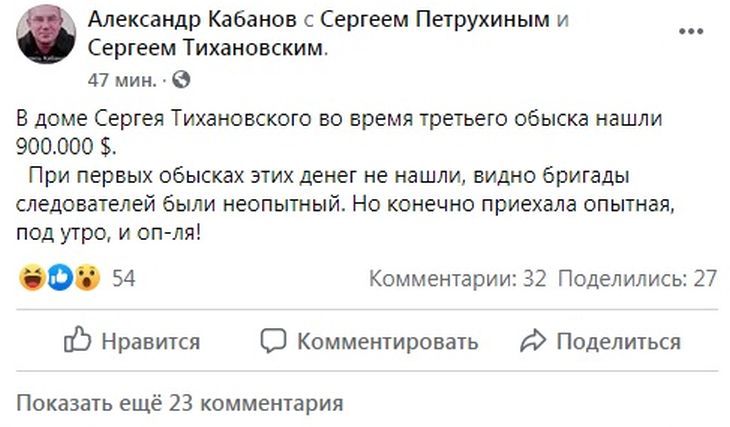Open the Поделились: 27 shares count
Screen dimensions: 730x427
tap(637, 279)
